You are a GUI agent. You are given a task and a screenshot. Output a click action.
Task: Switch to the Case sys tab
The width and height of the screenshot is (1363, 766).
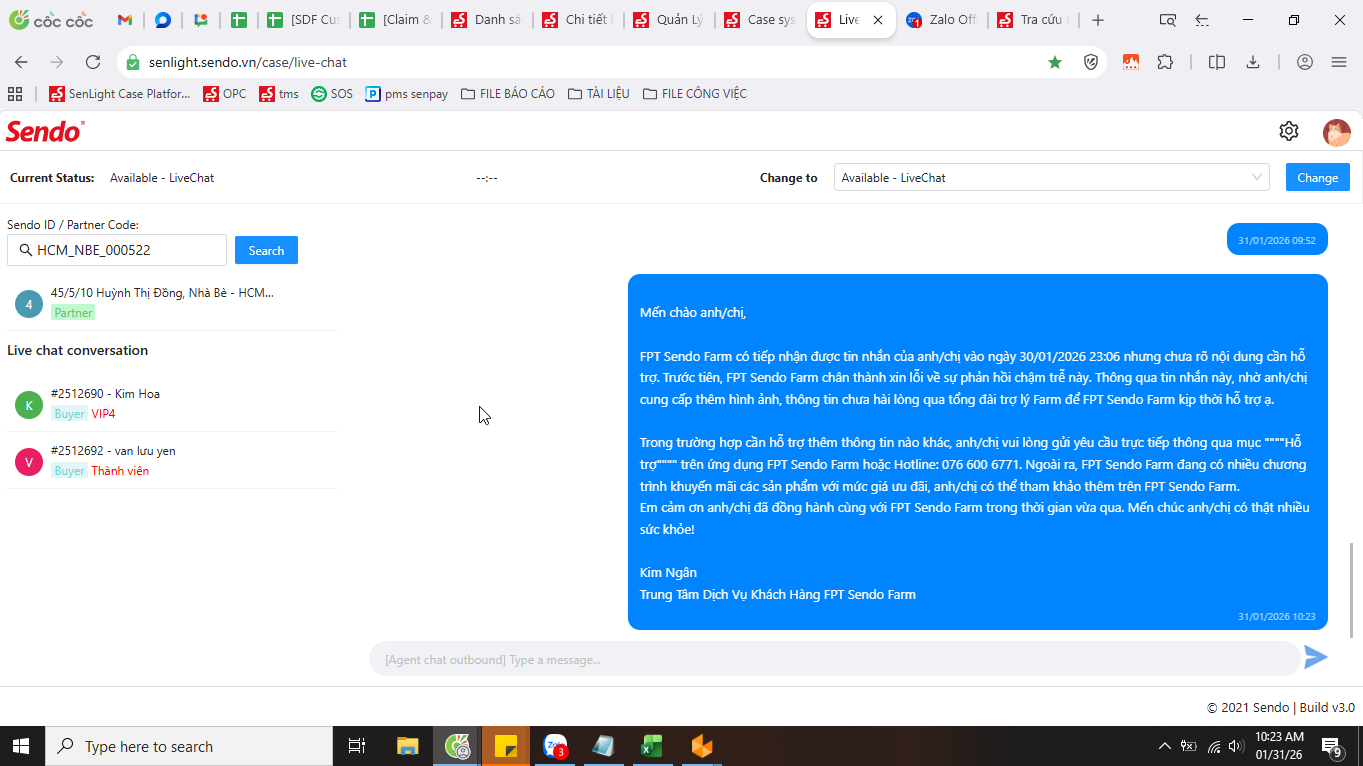(x=759, y=20)
